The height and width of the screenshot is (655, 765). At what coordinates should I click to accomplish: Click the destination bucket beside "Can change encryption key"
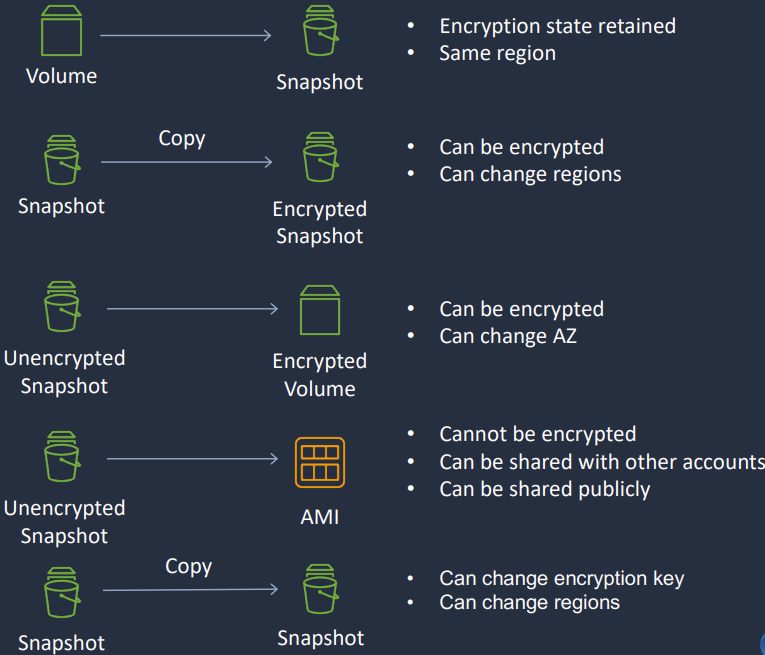pos(320,589)
